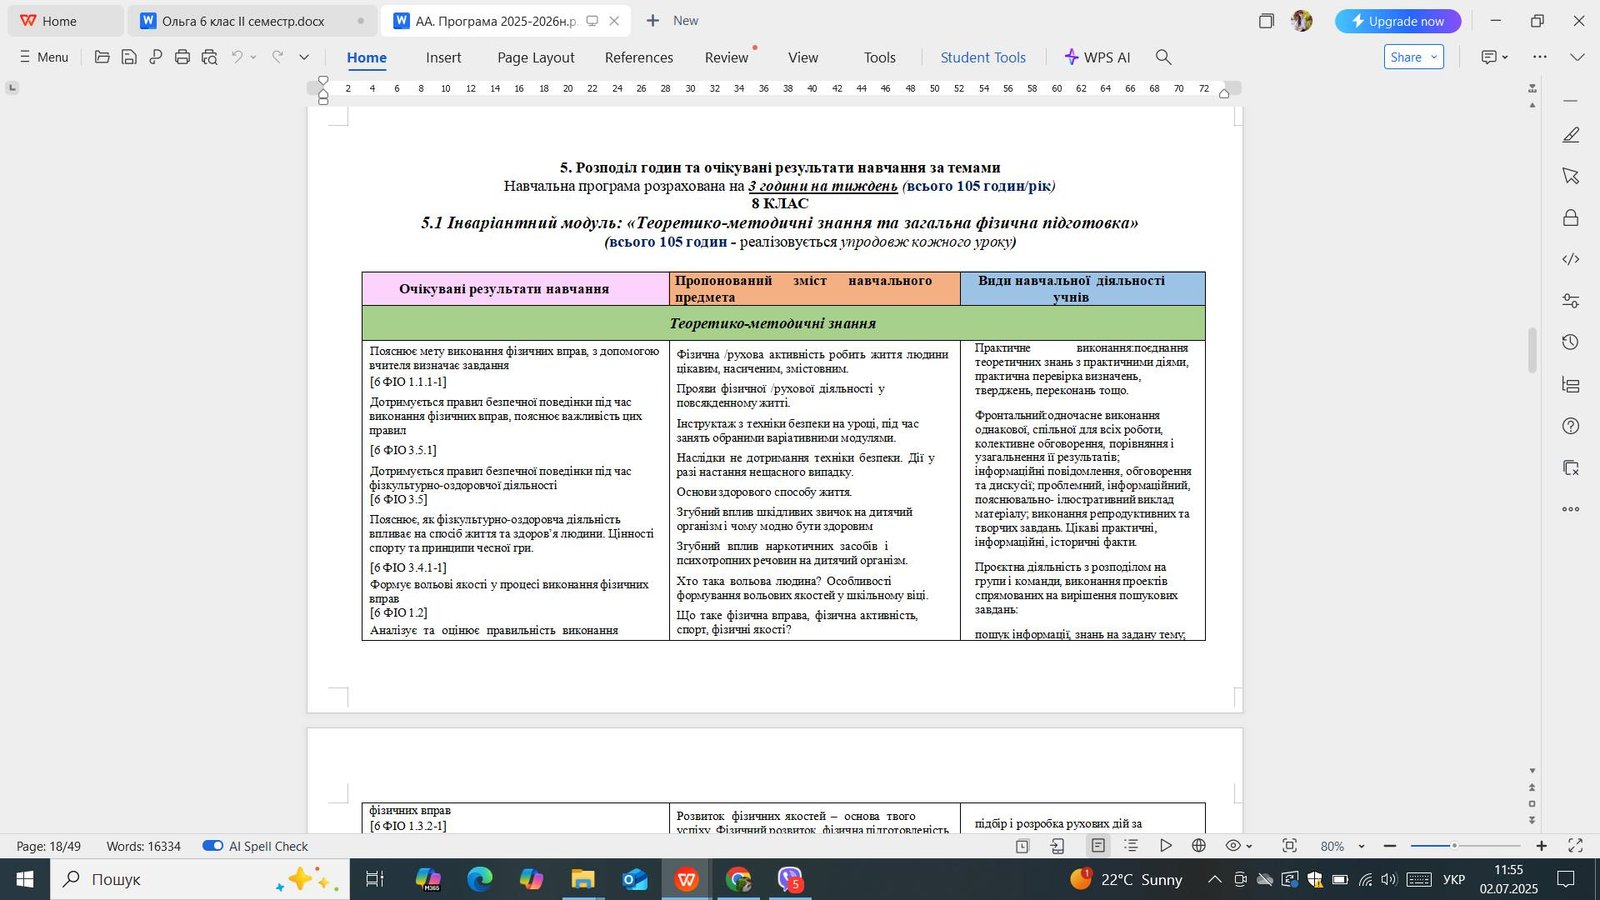Image resolution: width=1600 pixels, height=900 pixels.
Task: Open the 80% zoom level dropdown
Action: coord(1361,846)
